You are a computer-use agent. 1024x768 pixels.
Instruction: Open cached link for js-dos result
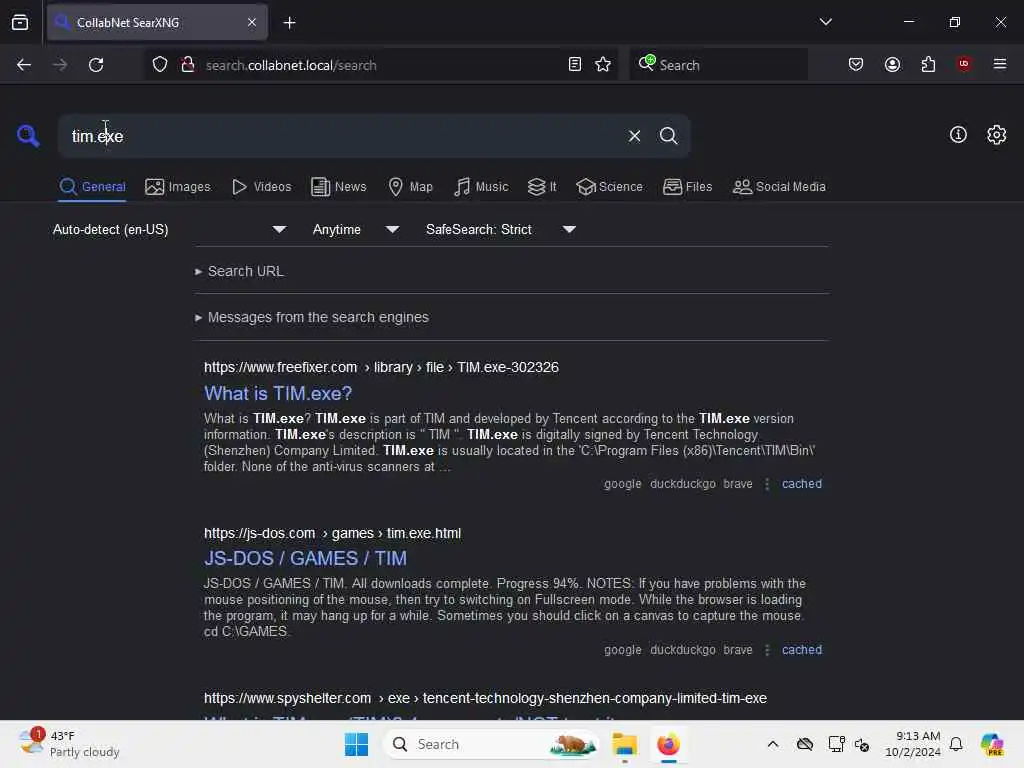click(801, 650)
